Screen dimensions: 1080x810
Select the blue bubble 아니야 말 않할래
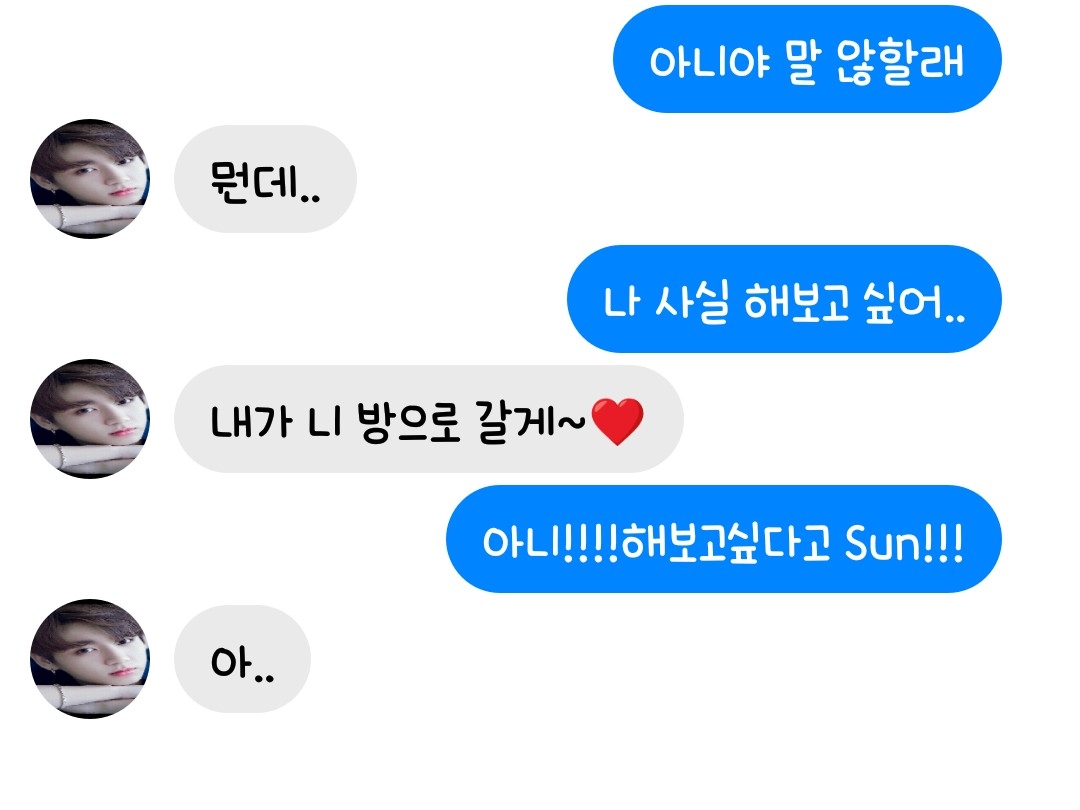[x=807, y=59]
